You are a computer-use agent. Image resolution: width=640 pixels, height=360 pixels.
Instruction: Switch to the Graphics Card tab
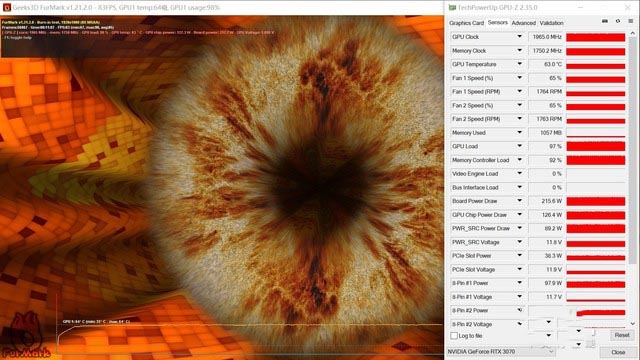coord(466,23)
